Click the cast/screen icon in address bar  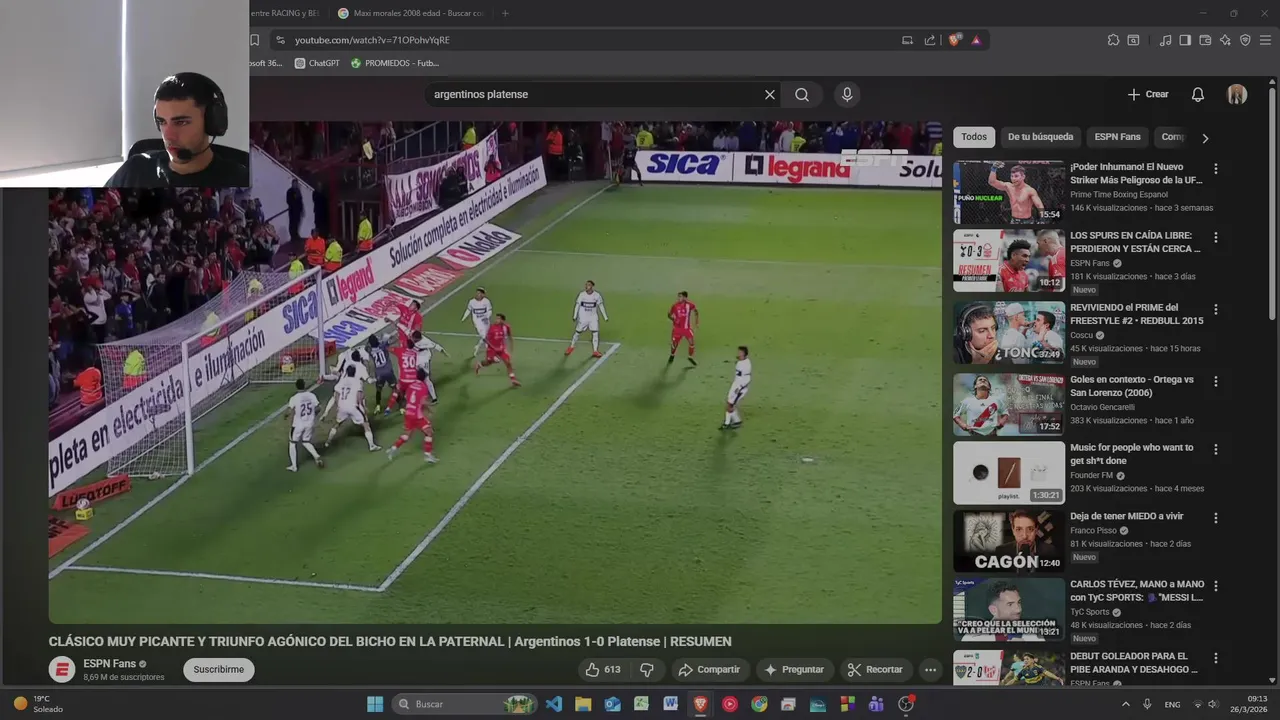tap(907, 40)
